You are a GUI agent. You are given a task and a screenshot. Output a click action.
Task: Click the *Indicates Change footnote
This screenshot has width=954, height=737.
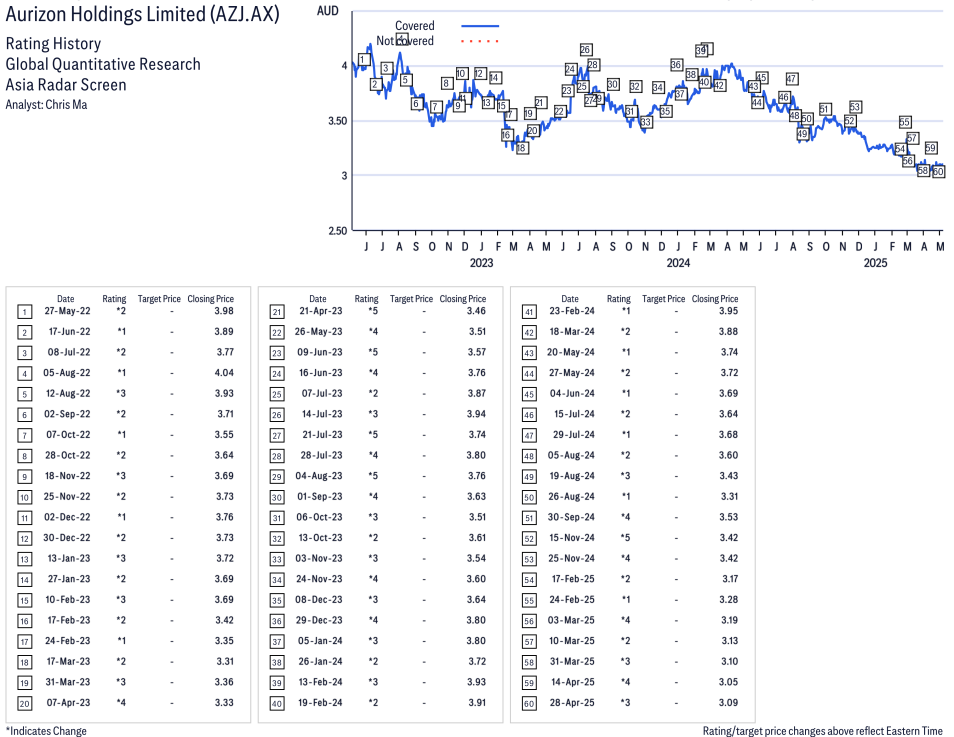pos(46,731)
